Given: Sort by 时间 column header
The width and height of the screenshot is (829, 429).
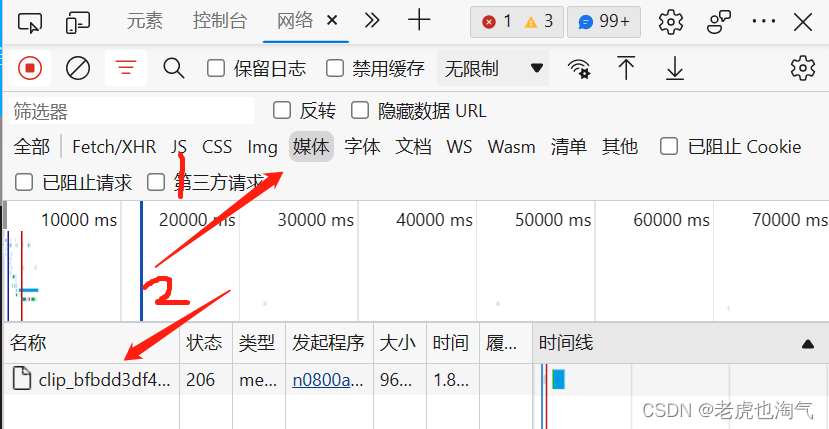Looking at the screenshot, I should tap(453, 343).
